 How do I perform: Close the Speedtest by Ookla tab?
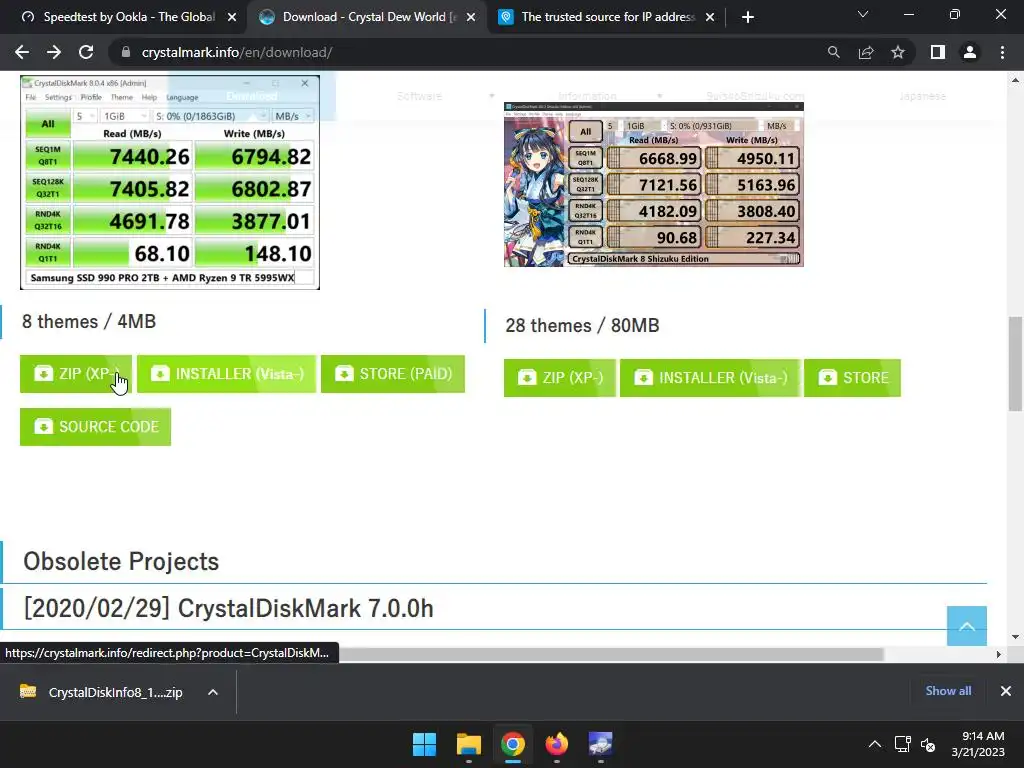click(x=232, y=18)
